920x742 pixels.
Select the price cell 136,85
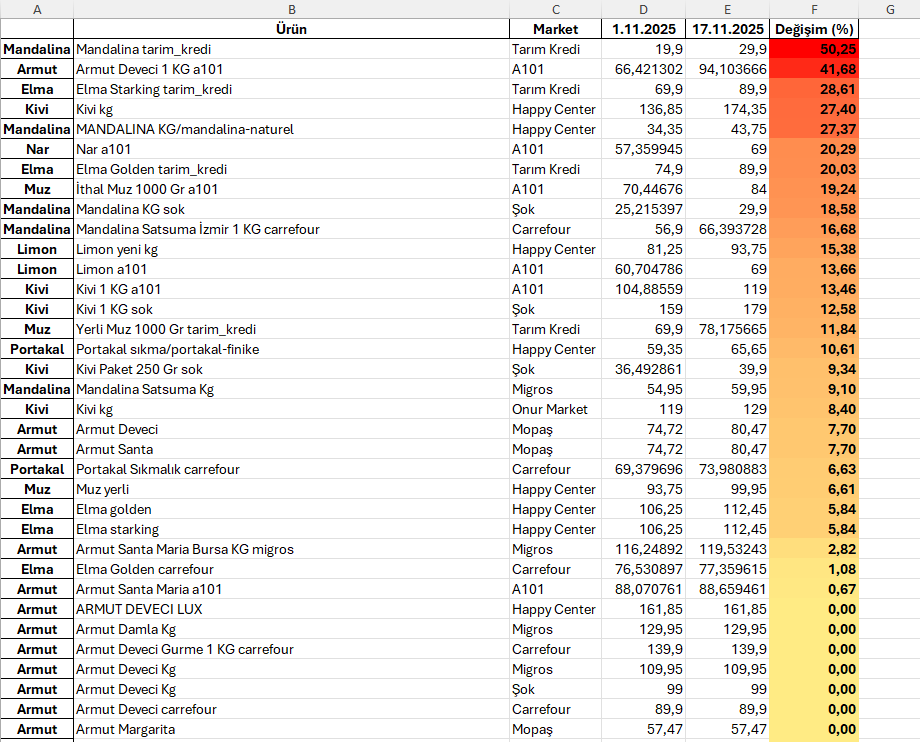click(644, 109)
